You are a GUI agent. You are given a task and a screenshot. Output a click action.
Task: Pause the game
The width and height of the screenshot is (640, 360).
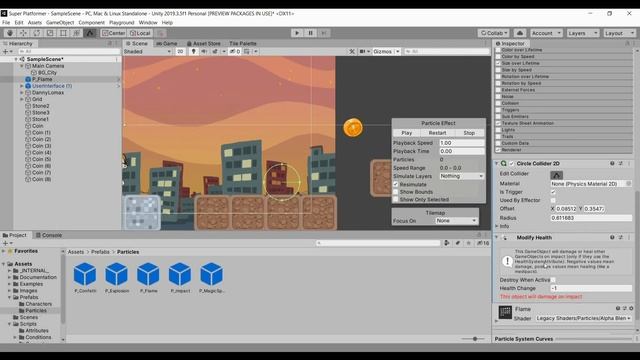tap(310, 33)
